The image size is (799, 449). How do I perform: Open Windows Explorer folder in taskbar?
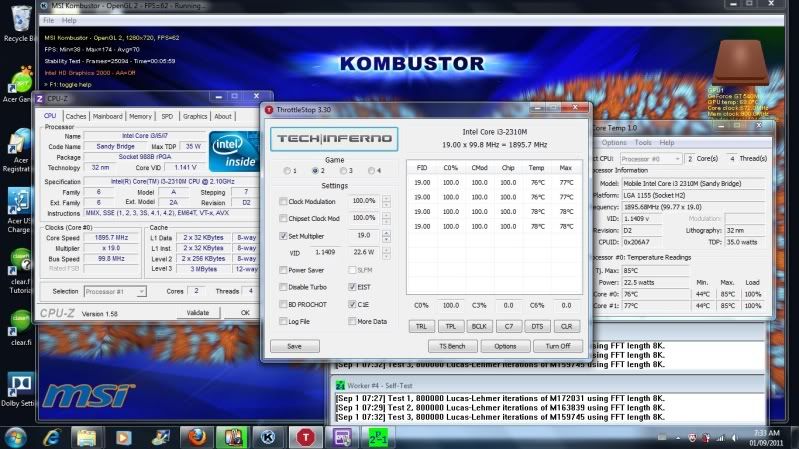87,436
